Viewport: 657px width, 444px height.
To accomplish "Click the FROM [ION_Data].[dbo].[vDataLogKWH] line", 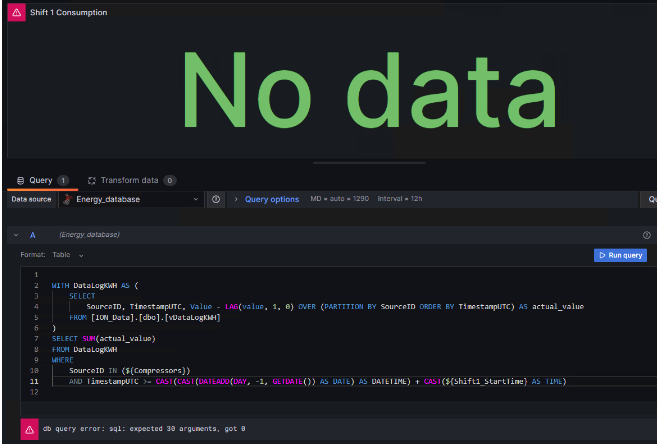I will (145, 318).
